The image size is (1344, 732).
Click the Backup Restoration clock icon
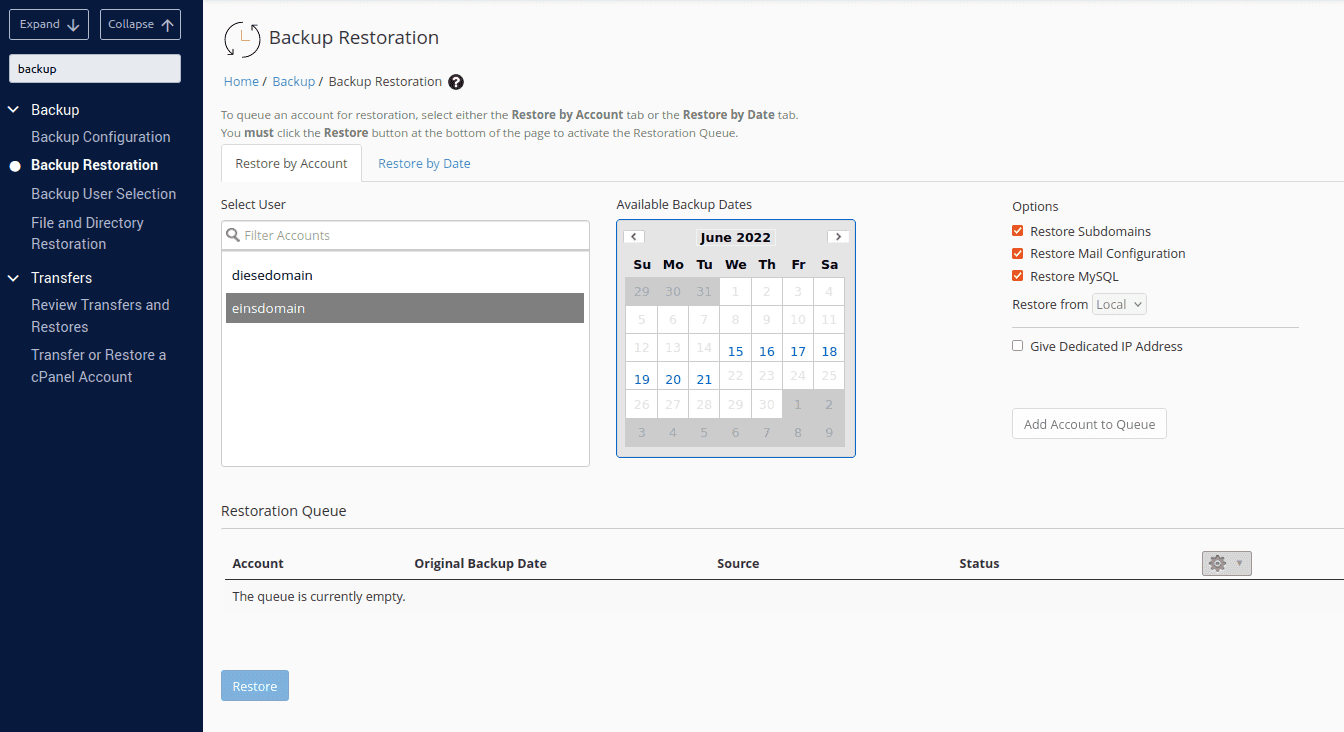coord(242,39)
